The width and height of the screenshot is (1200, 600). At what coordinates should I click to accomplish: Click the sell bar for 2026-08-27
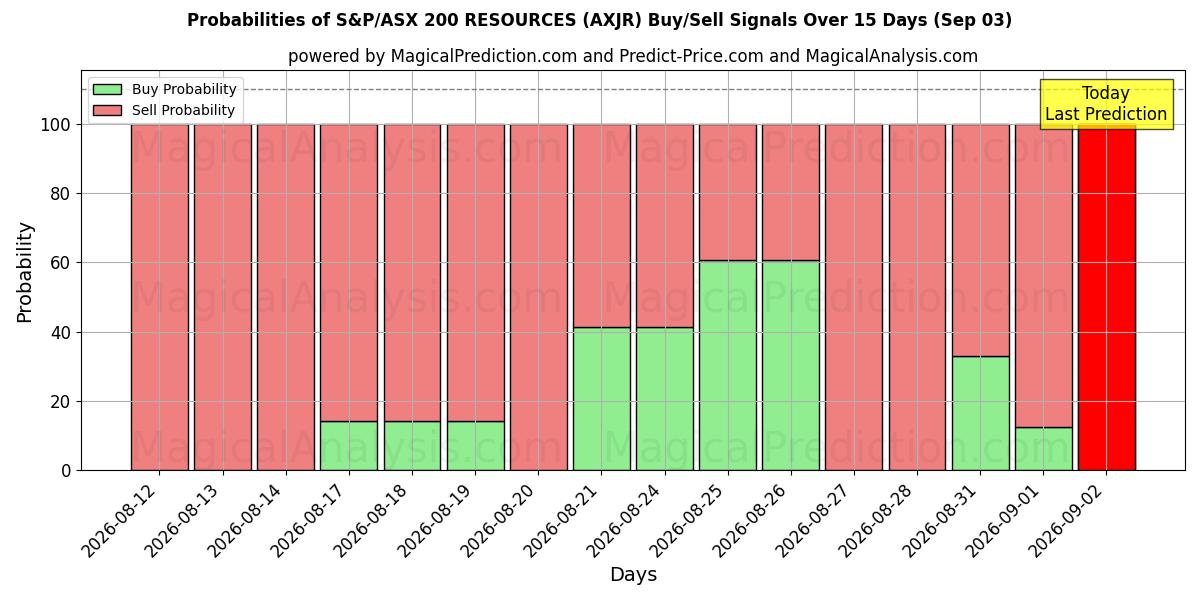[x=854, y=297]
